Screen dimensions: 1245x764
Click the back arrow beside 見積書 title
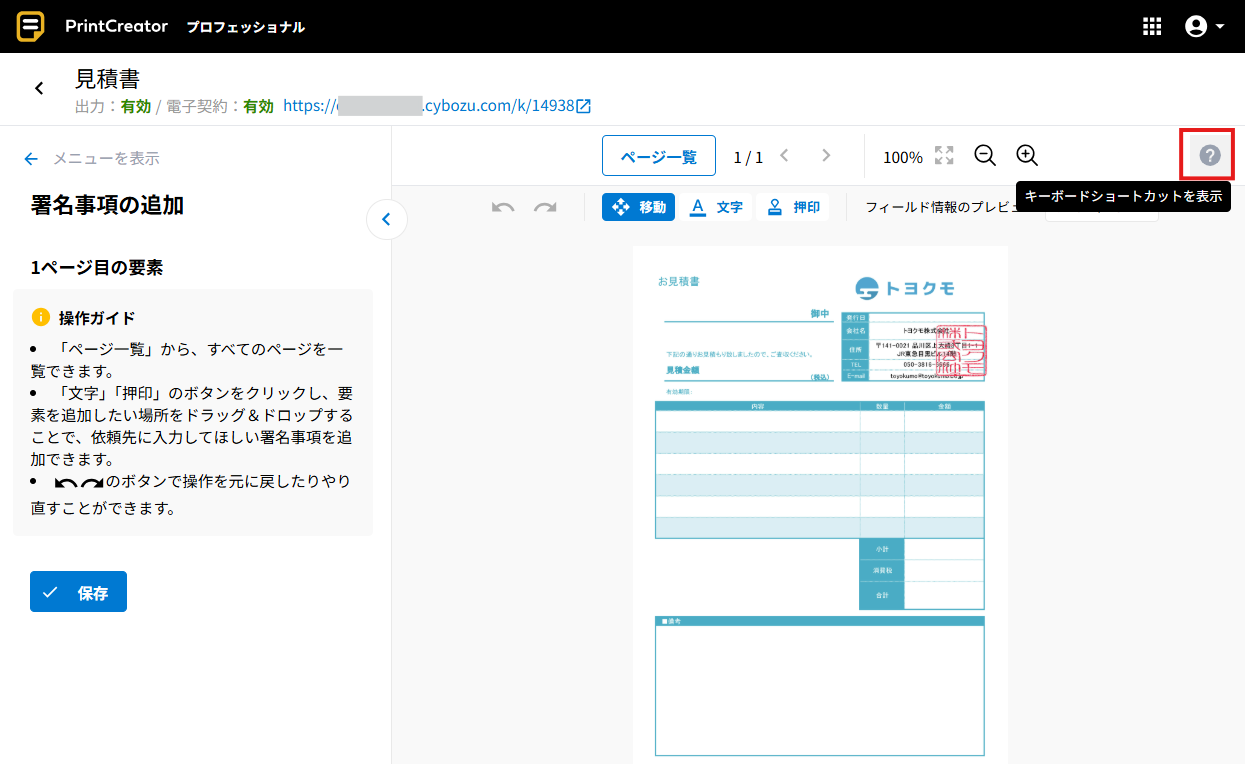[39, 89]
